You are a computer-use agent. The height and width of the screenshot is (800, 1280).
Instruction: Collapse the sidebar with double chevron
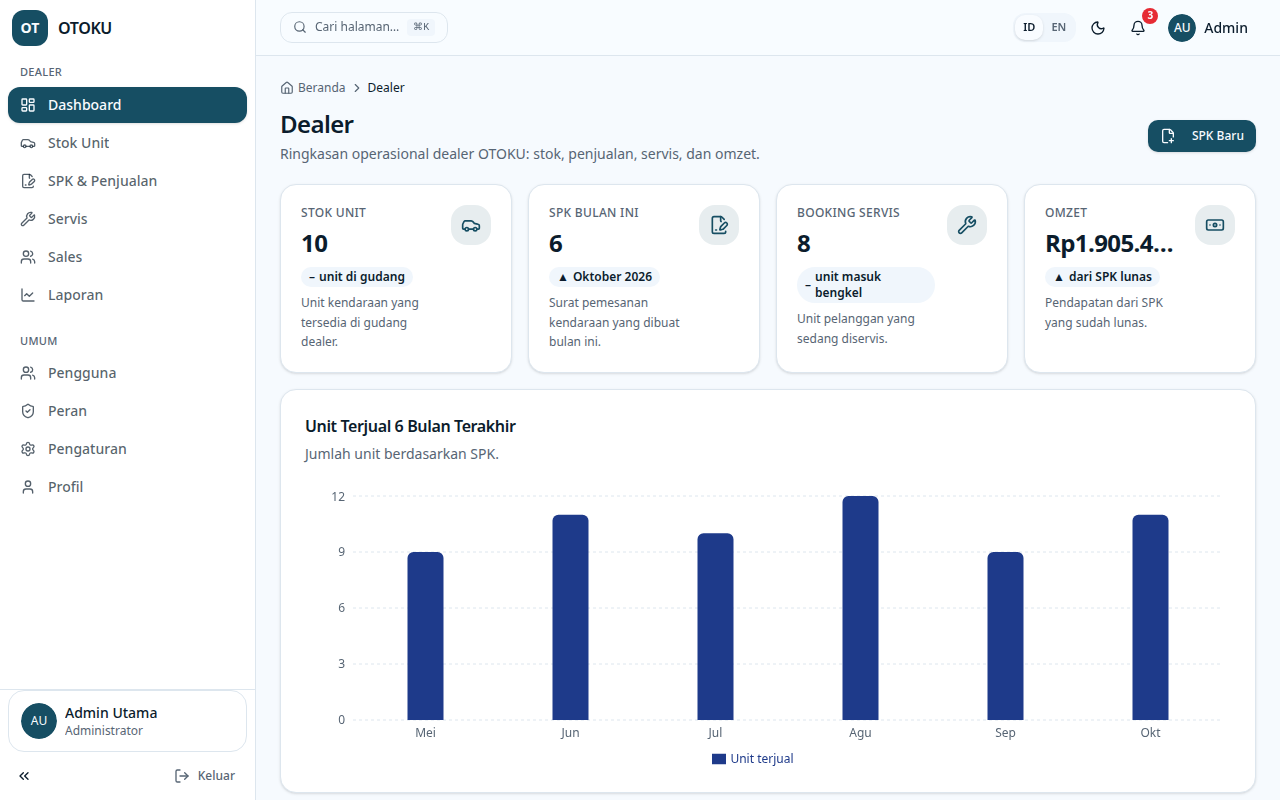[x=24, y=776]
